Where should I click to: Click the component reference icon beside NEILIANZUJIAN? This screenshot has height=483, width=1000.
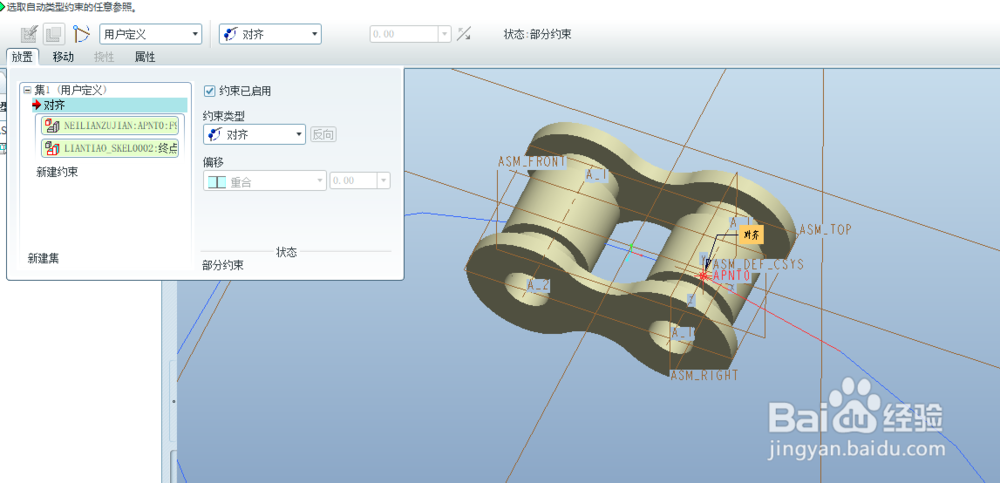click(52, 126)
